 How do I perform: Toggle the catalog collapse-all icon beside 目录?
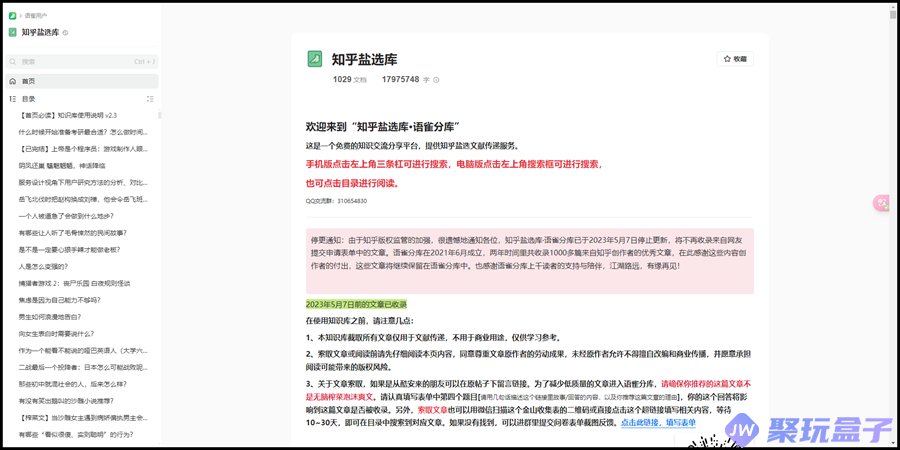[150, 99]
